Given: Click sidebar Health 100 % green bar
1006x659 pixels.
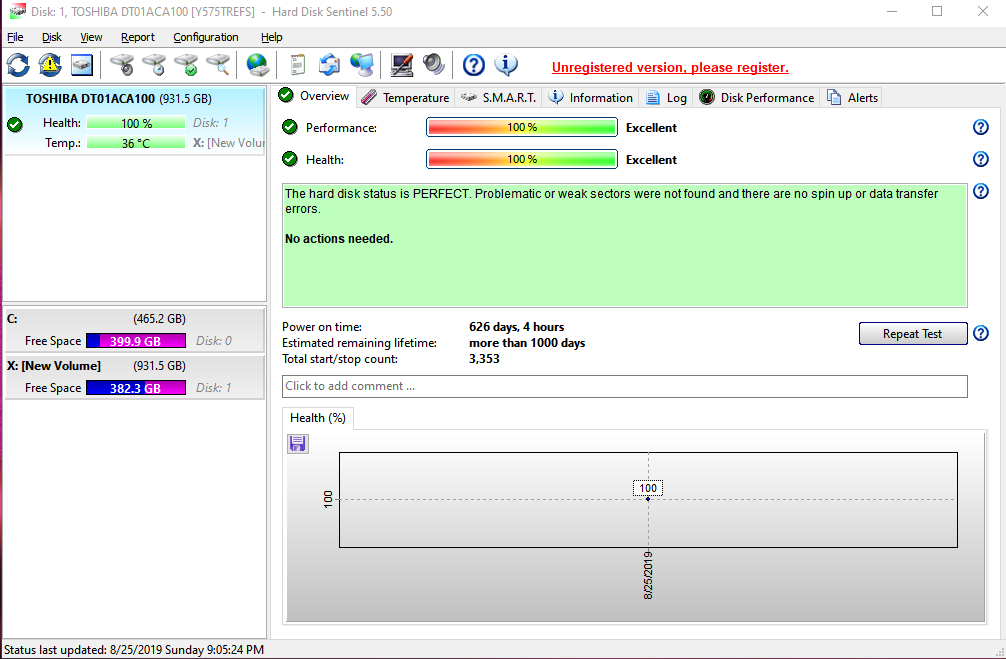Looking at the screenshot, I should click(136, 123).
